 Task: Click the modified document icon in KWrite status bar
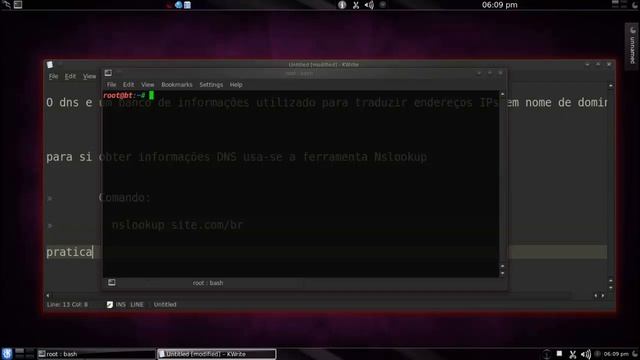coord(110,304)
